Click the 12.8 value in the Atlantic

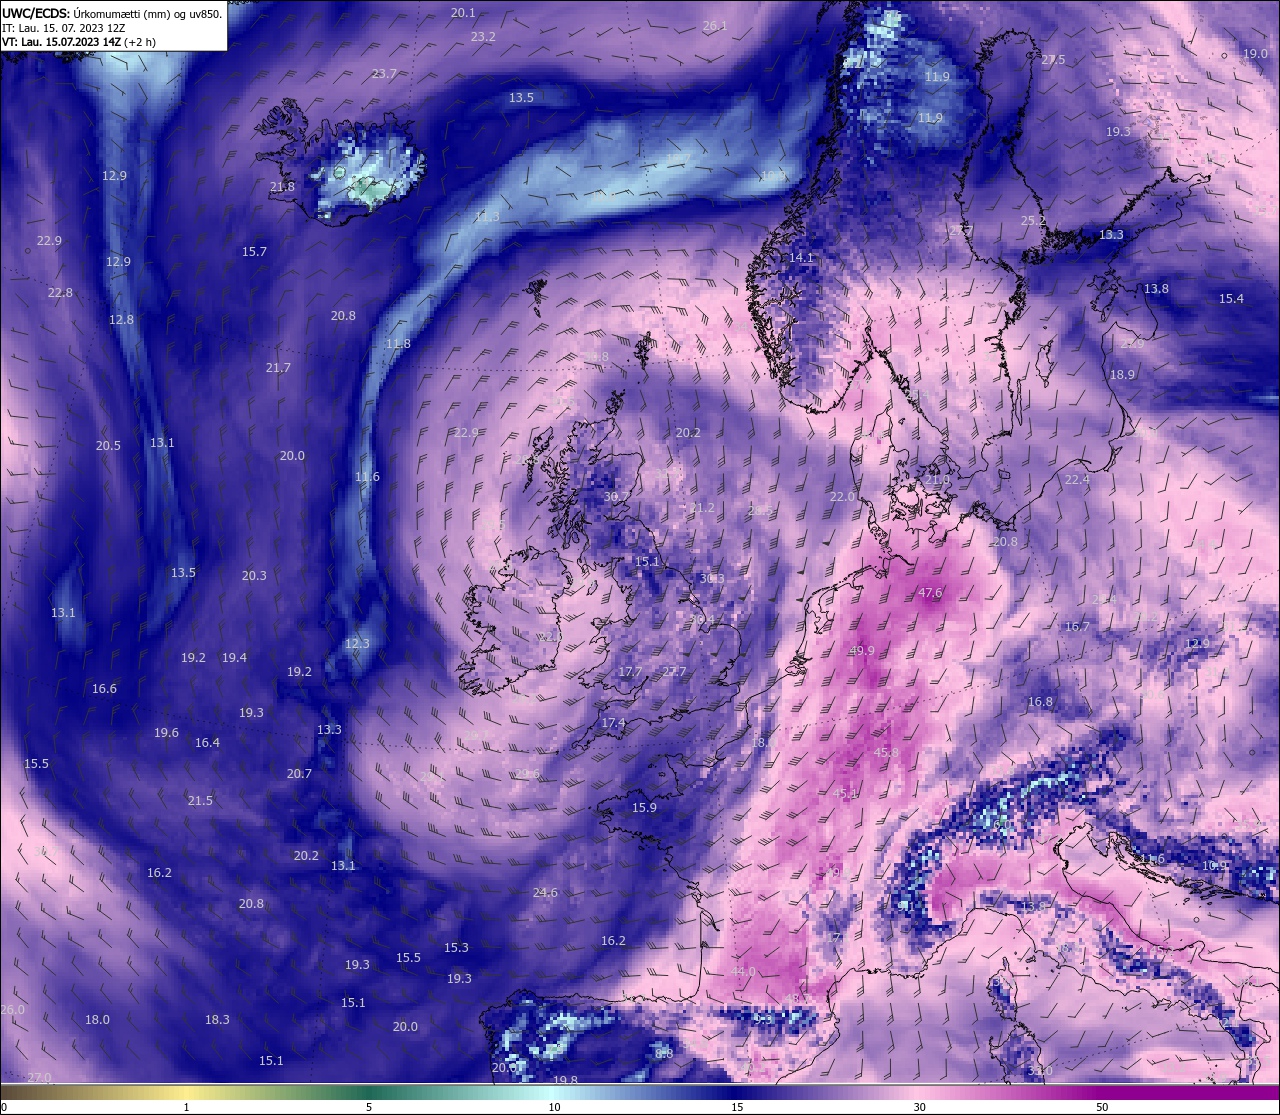[x=121, y=319]
